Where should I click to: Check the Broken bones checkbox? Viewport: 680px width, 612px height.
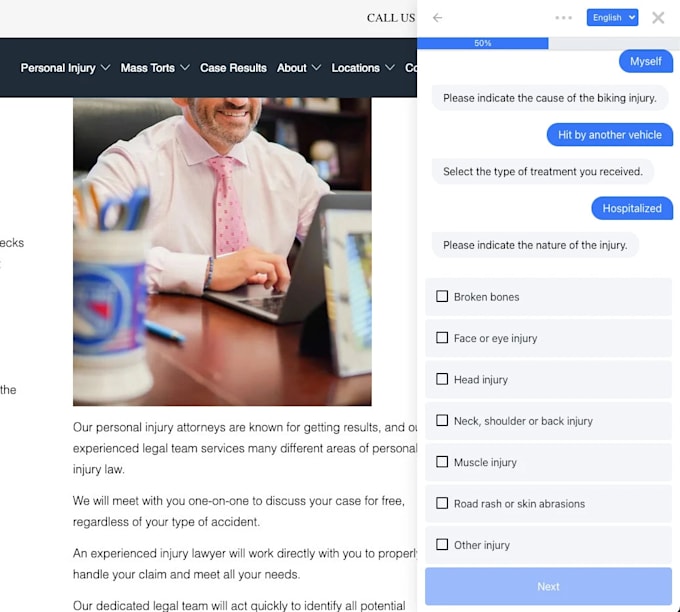pos(442,296)
